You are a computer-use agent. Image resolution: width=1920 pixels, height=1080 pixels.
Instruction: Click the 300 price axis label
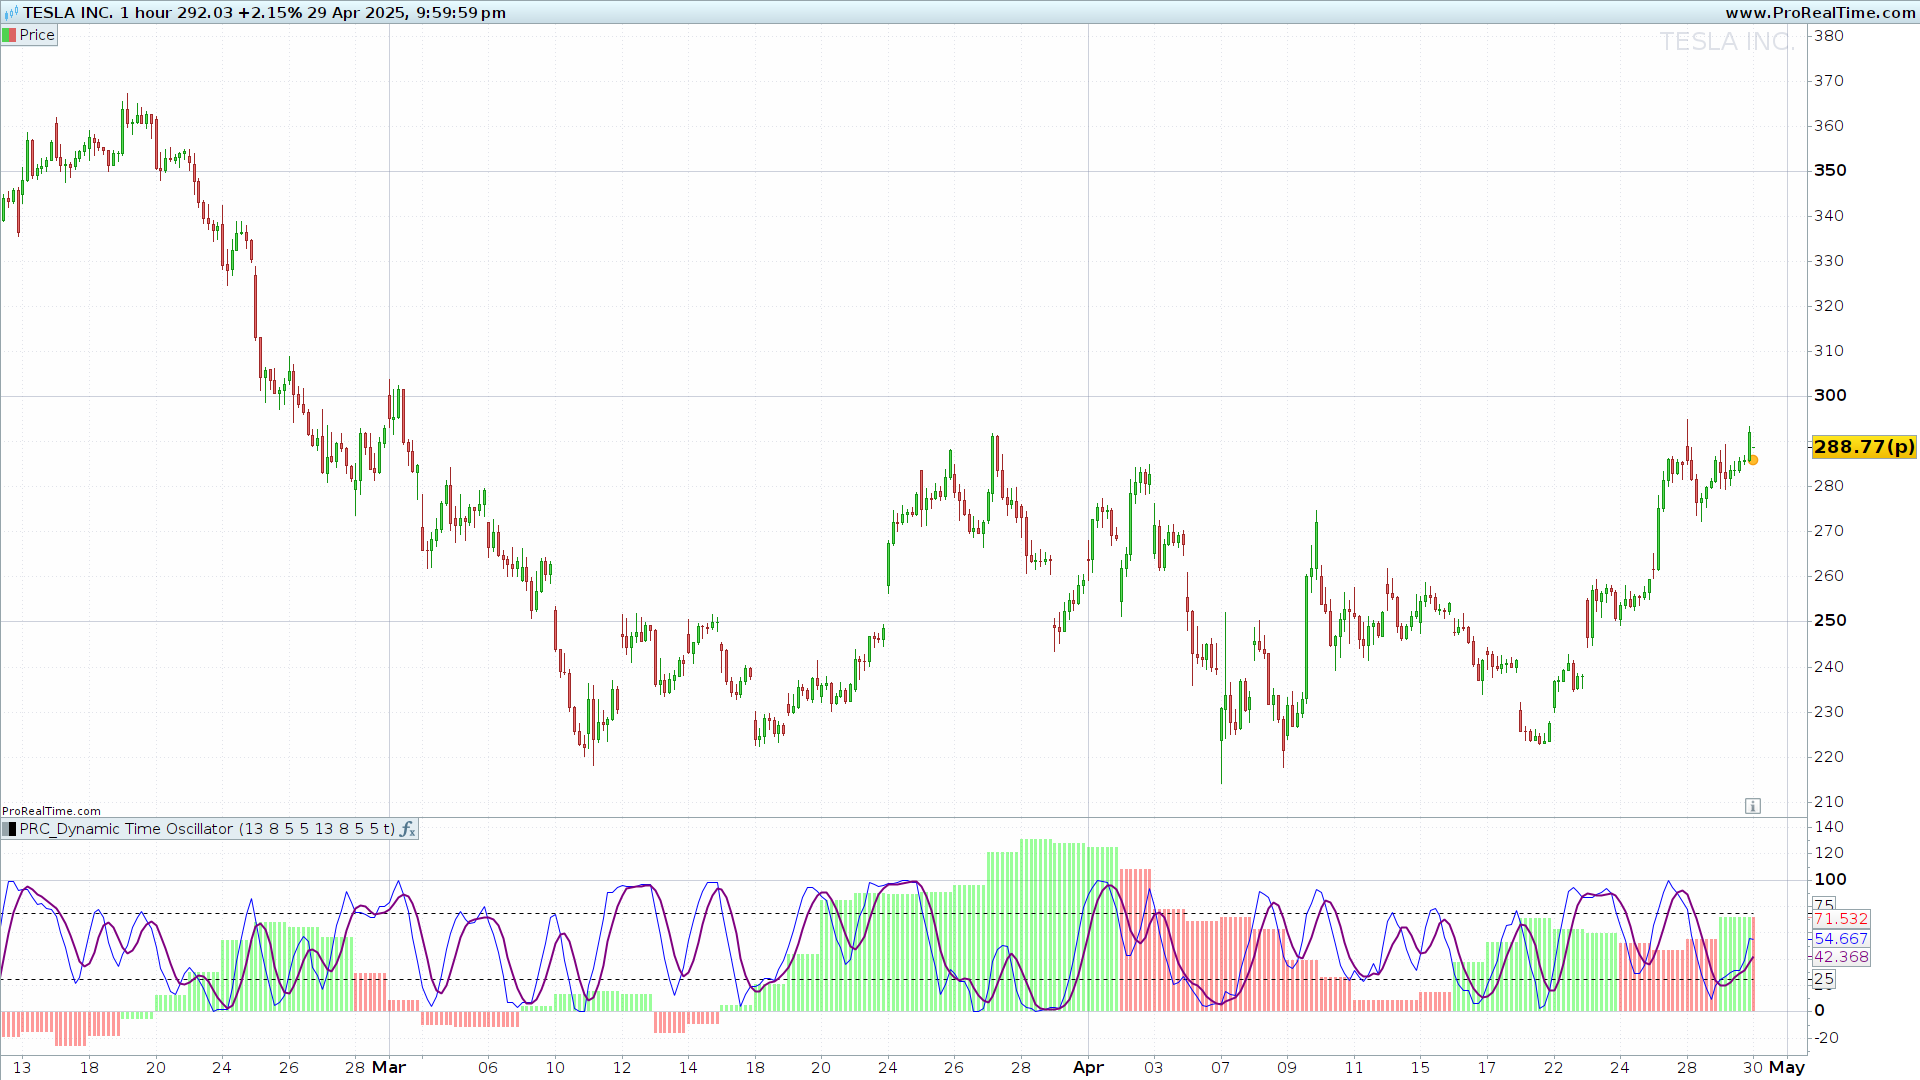1830,396
